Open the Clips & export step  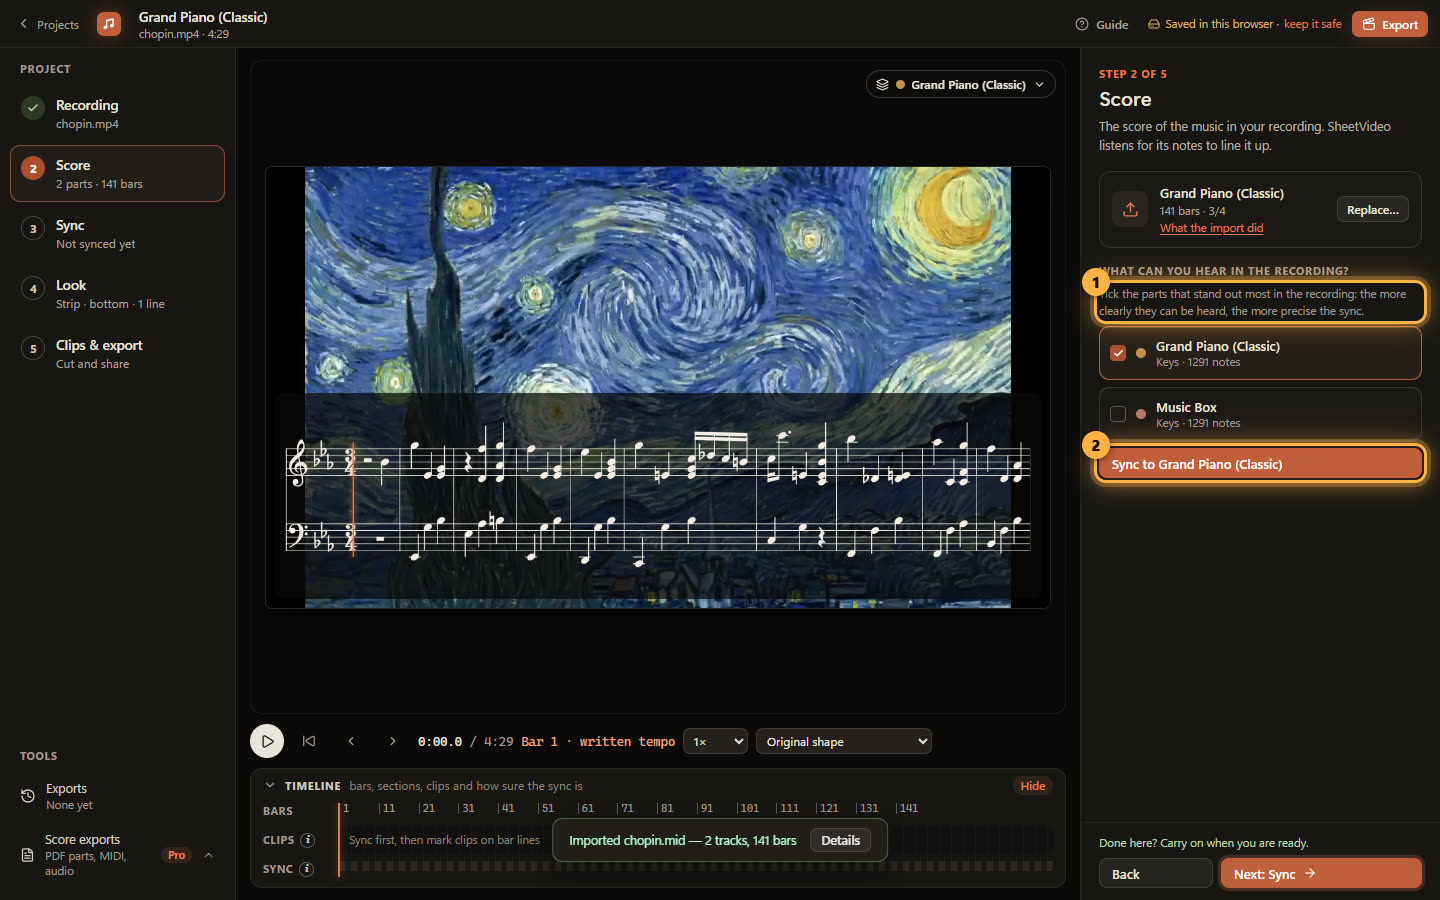point(117,354)
